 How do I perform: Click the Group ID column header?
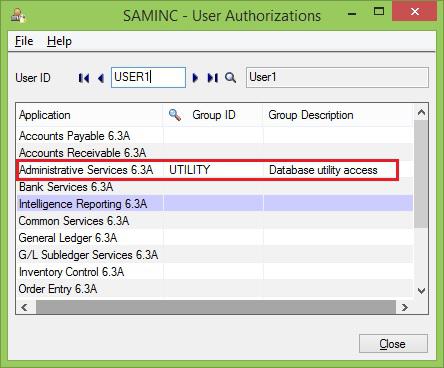pyautogui.click(x=213, y=115)
